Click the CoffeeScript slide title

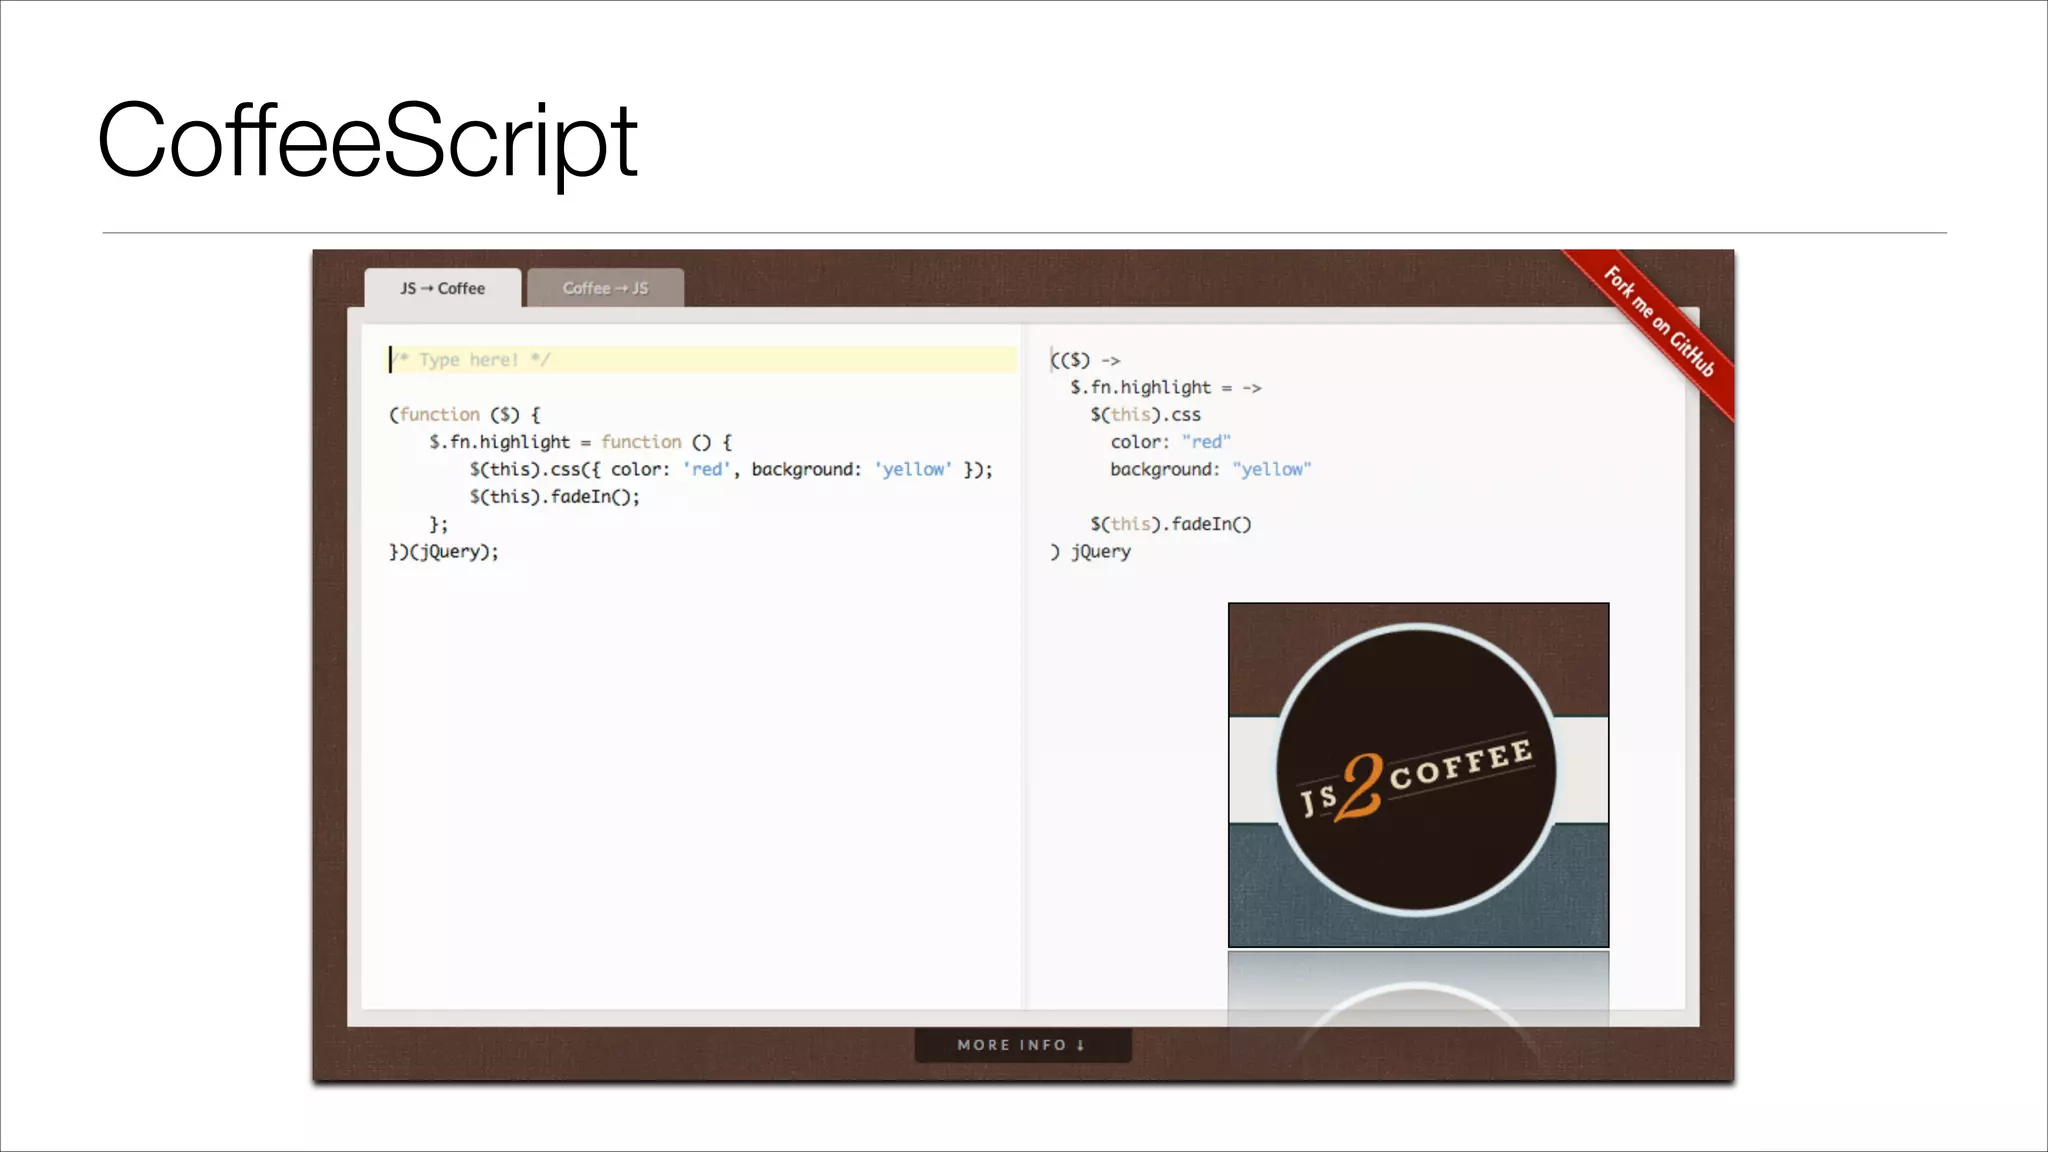367,140
